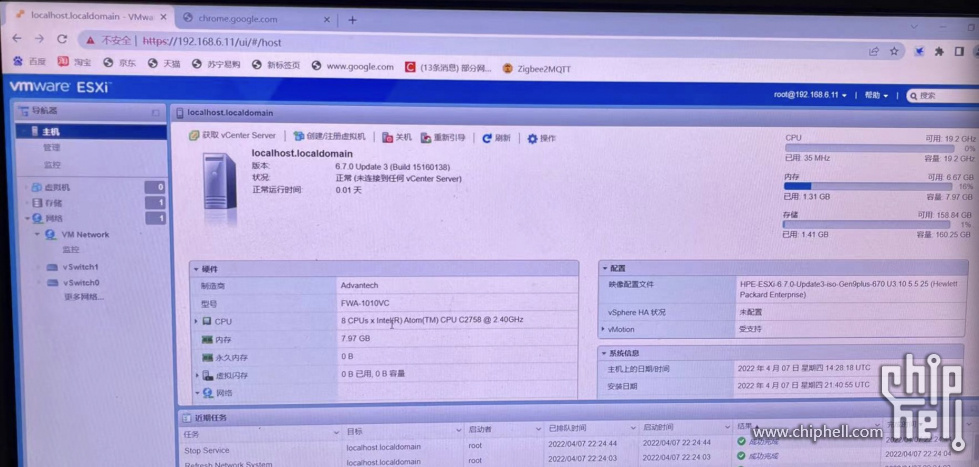Open the 帮助 help dropdown

pos(876,96)
